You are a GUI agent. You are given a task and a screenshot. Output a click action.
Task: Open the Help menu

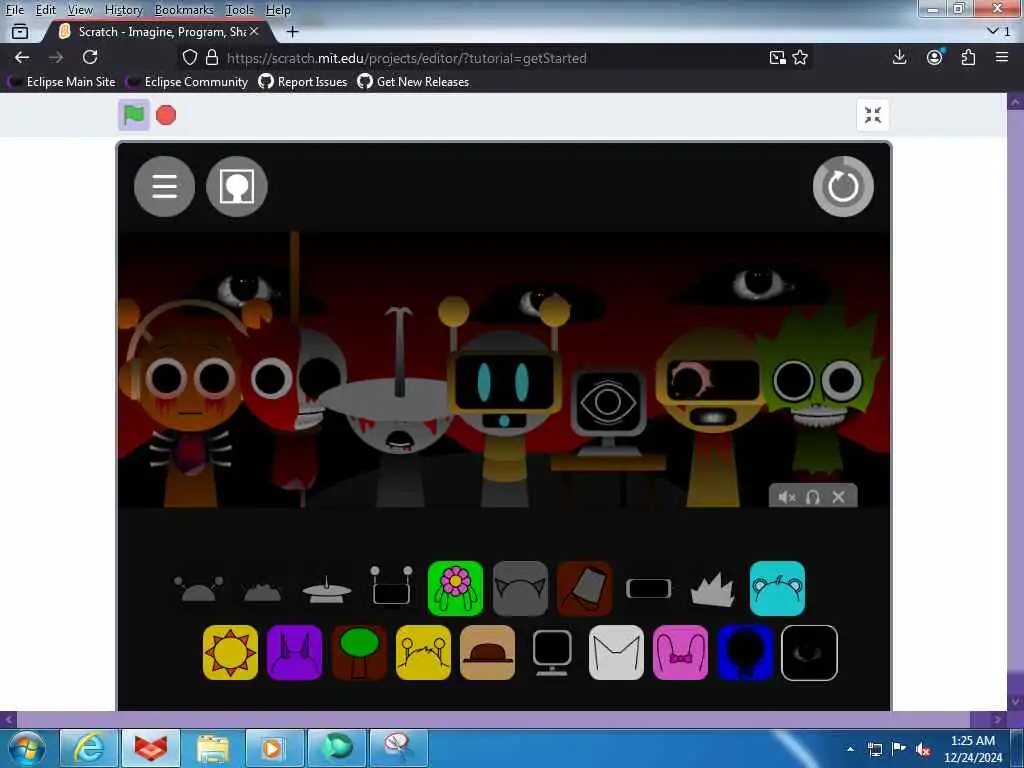pyautogui.click(x=278, y=10)
